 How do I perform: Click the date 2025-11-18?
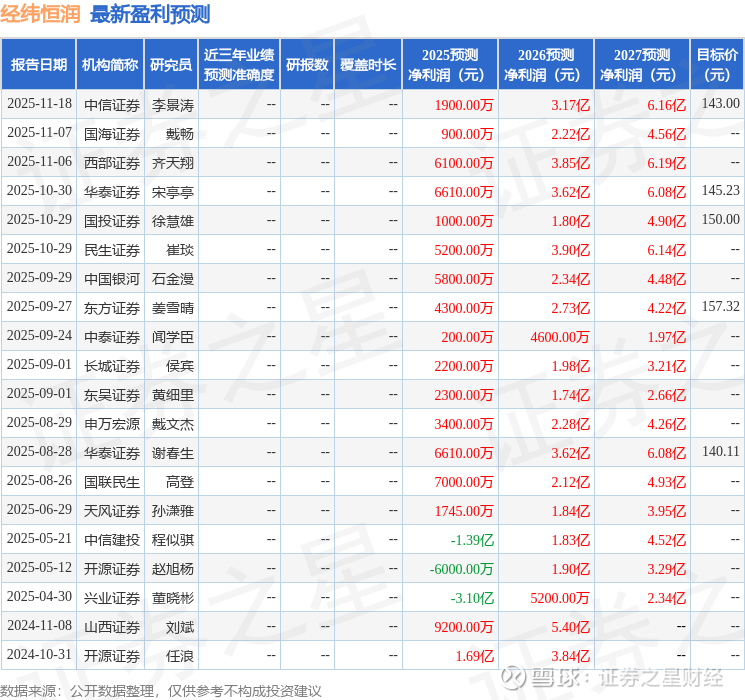point(39,104)
